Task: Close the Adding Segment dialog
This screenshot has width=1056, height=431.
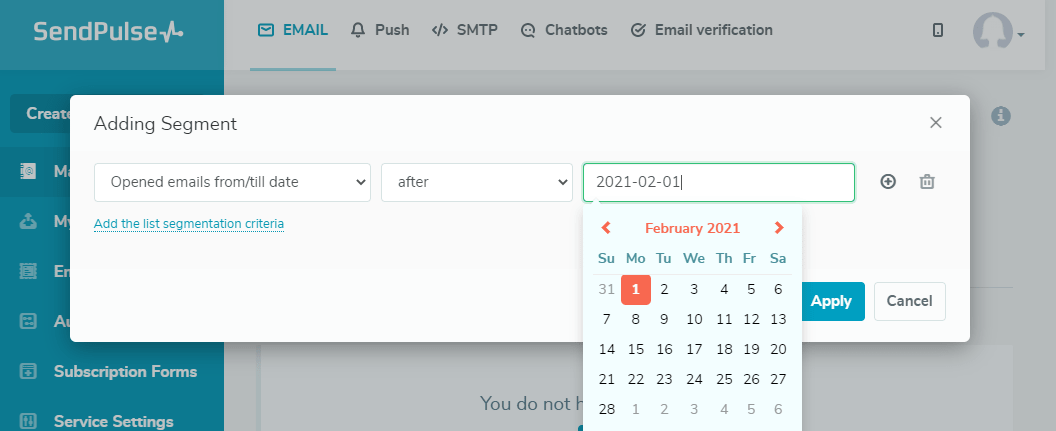Action: [x=936, y=123]
